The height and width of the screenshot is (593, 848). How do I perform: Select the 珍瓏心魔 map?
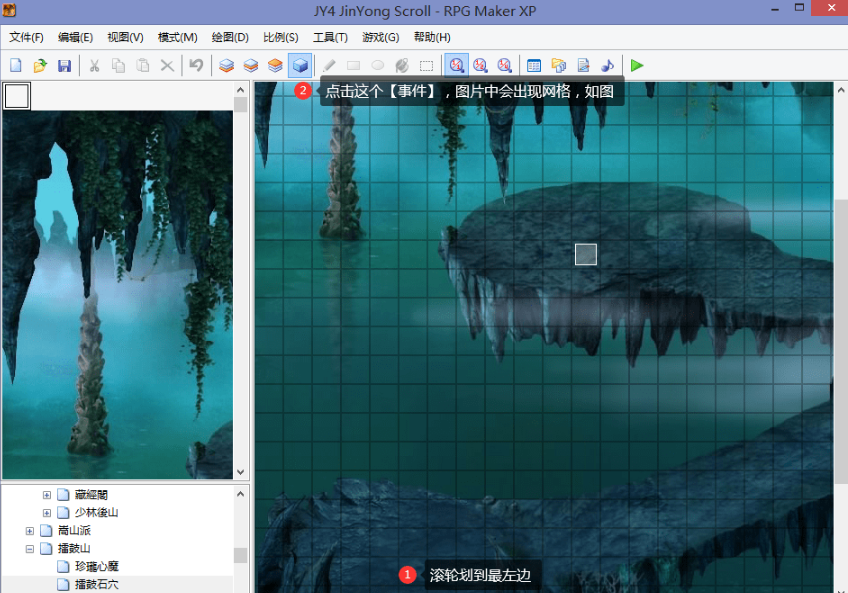tap(97, 566)
